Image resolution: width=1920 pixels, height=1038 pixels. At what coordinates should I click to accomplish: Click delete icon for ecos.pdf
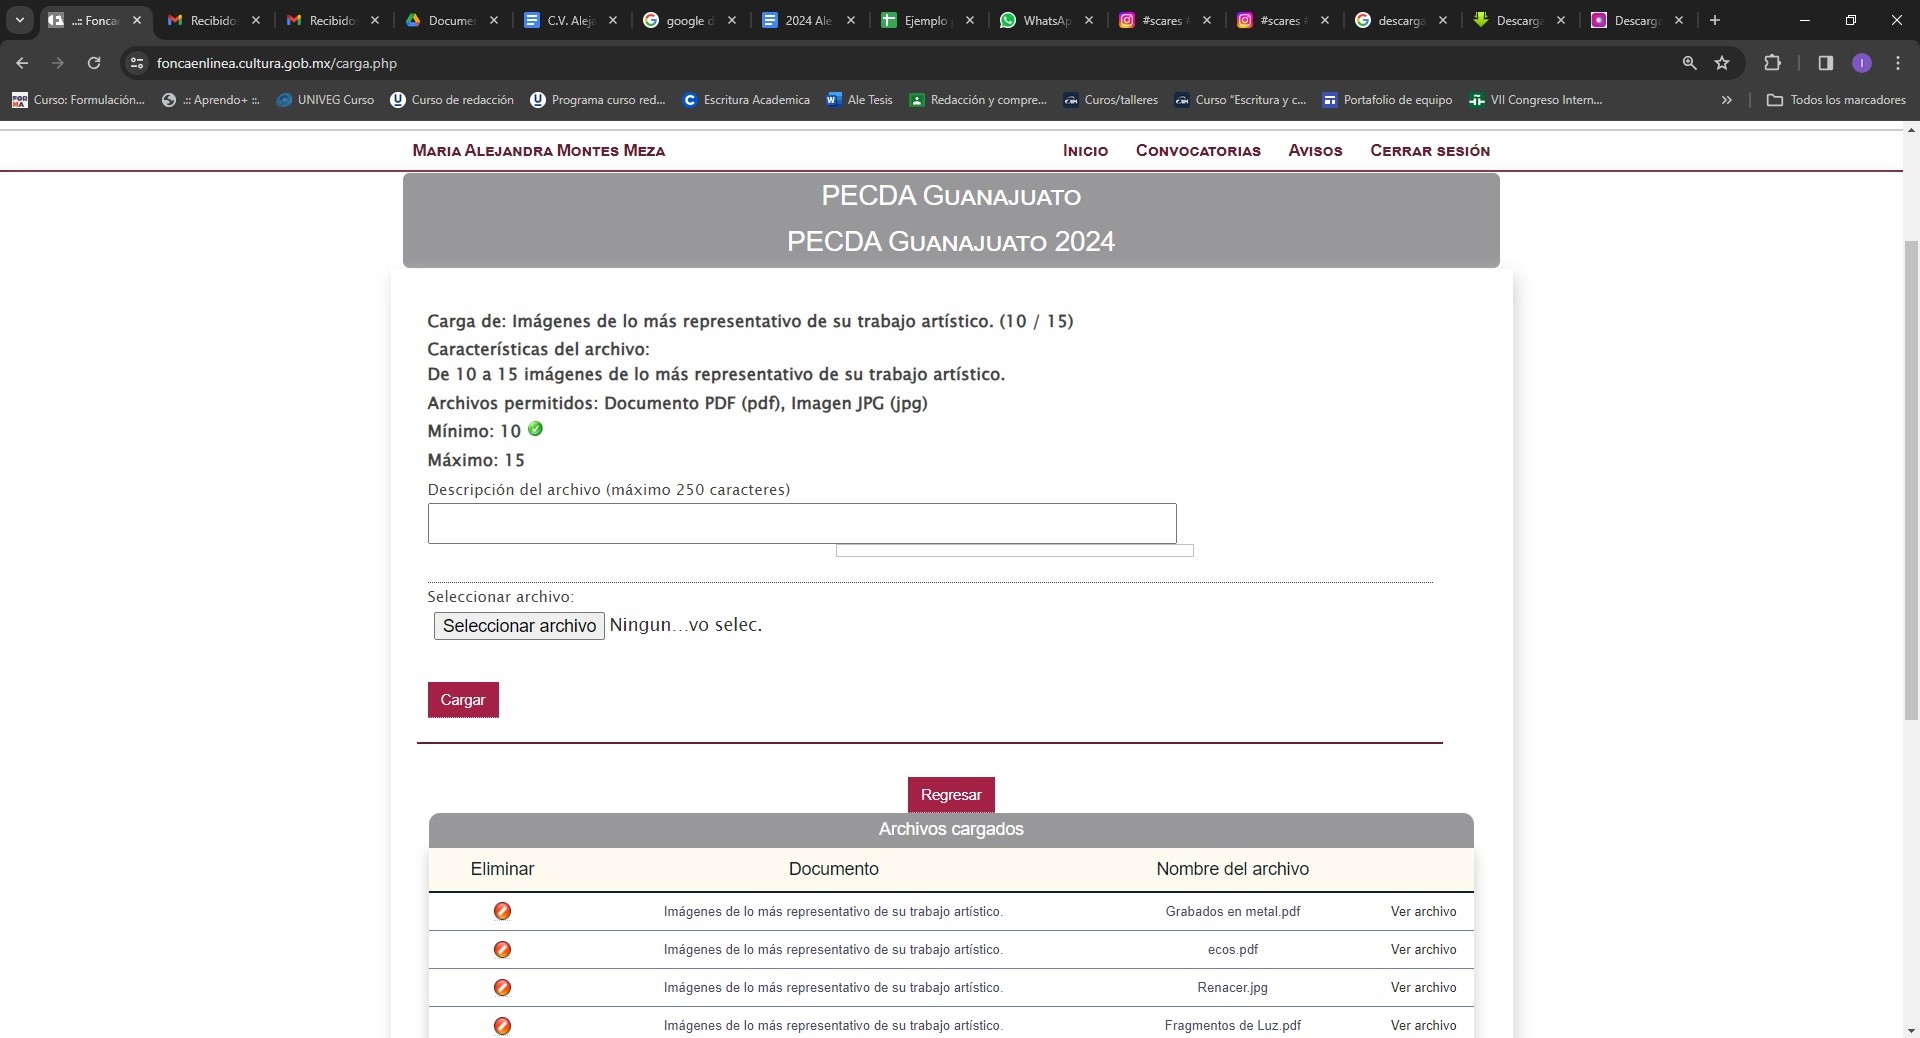(502, 949)
